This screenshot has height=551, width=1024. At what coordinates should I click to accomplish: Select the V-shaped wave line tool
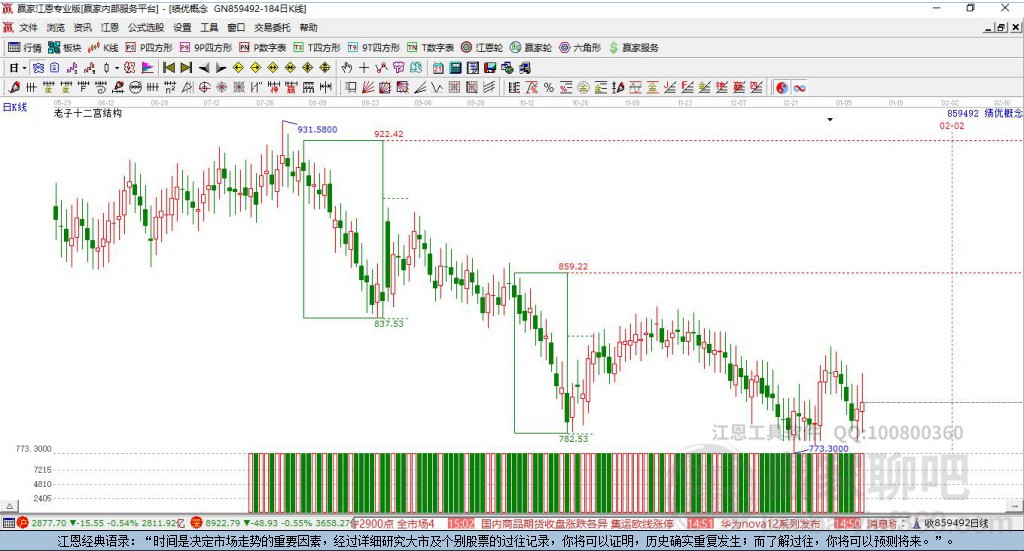pos(436,87)
